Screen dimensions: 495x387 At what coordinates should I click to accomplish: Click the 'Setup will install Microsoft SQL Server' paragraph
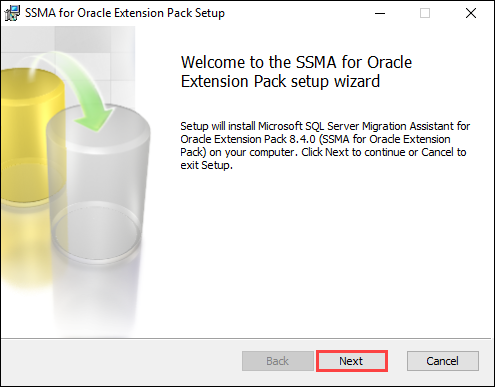pos(325,145)
